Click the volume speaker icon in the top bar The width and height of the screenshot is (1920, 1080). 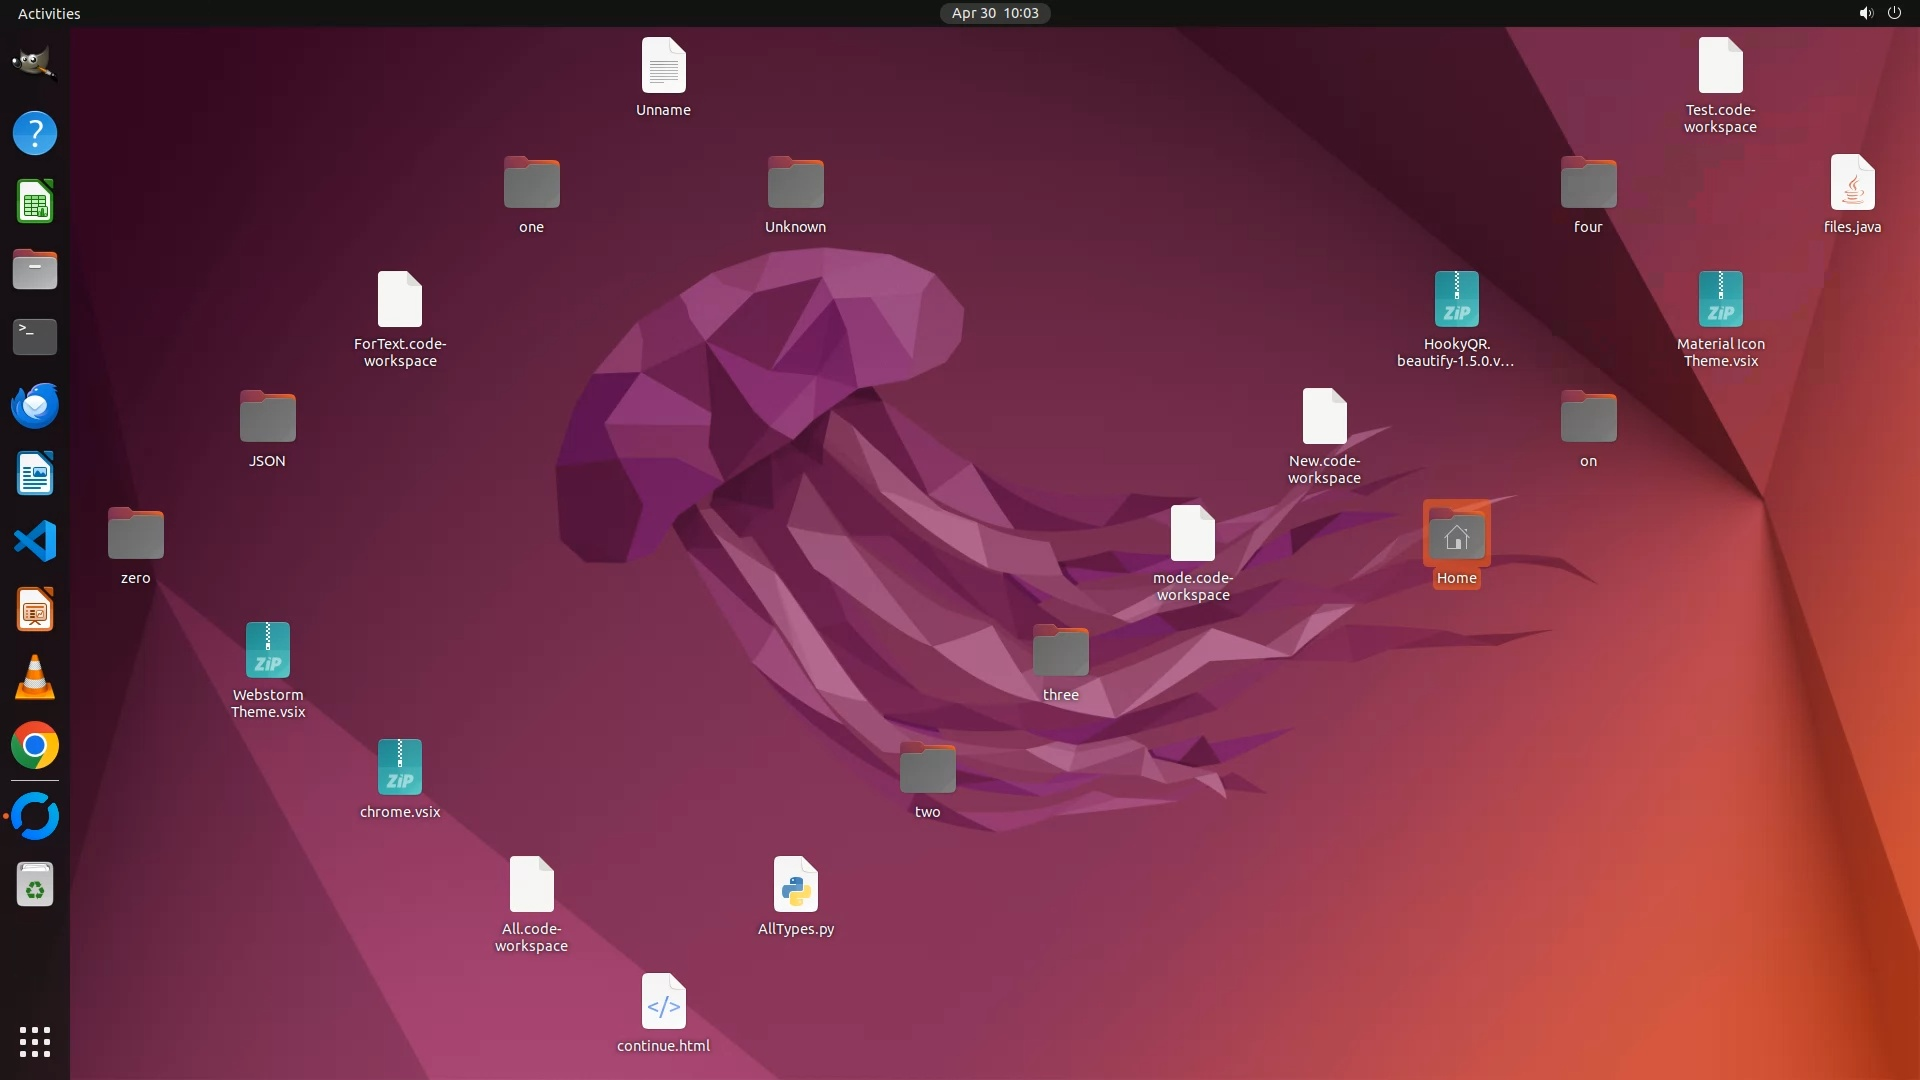tap(1865, 13)
